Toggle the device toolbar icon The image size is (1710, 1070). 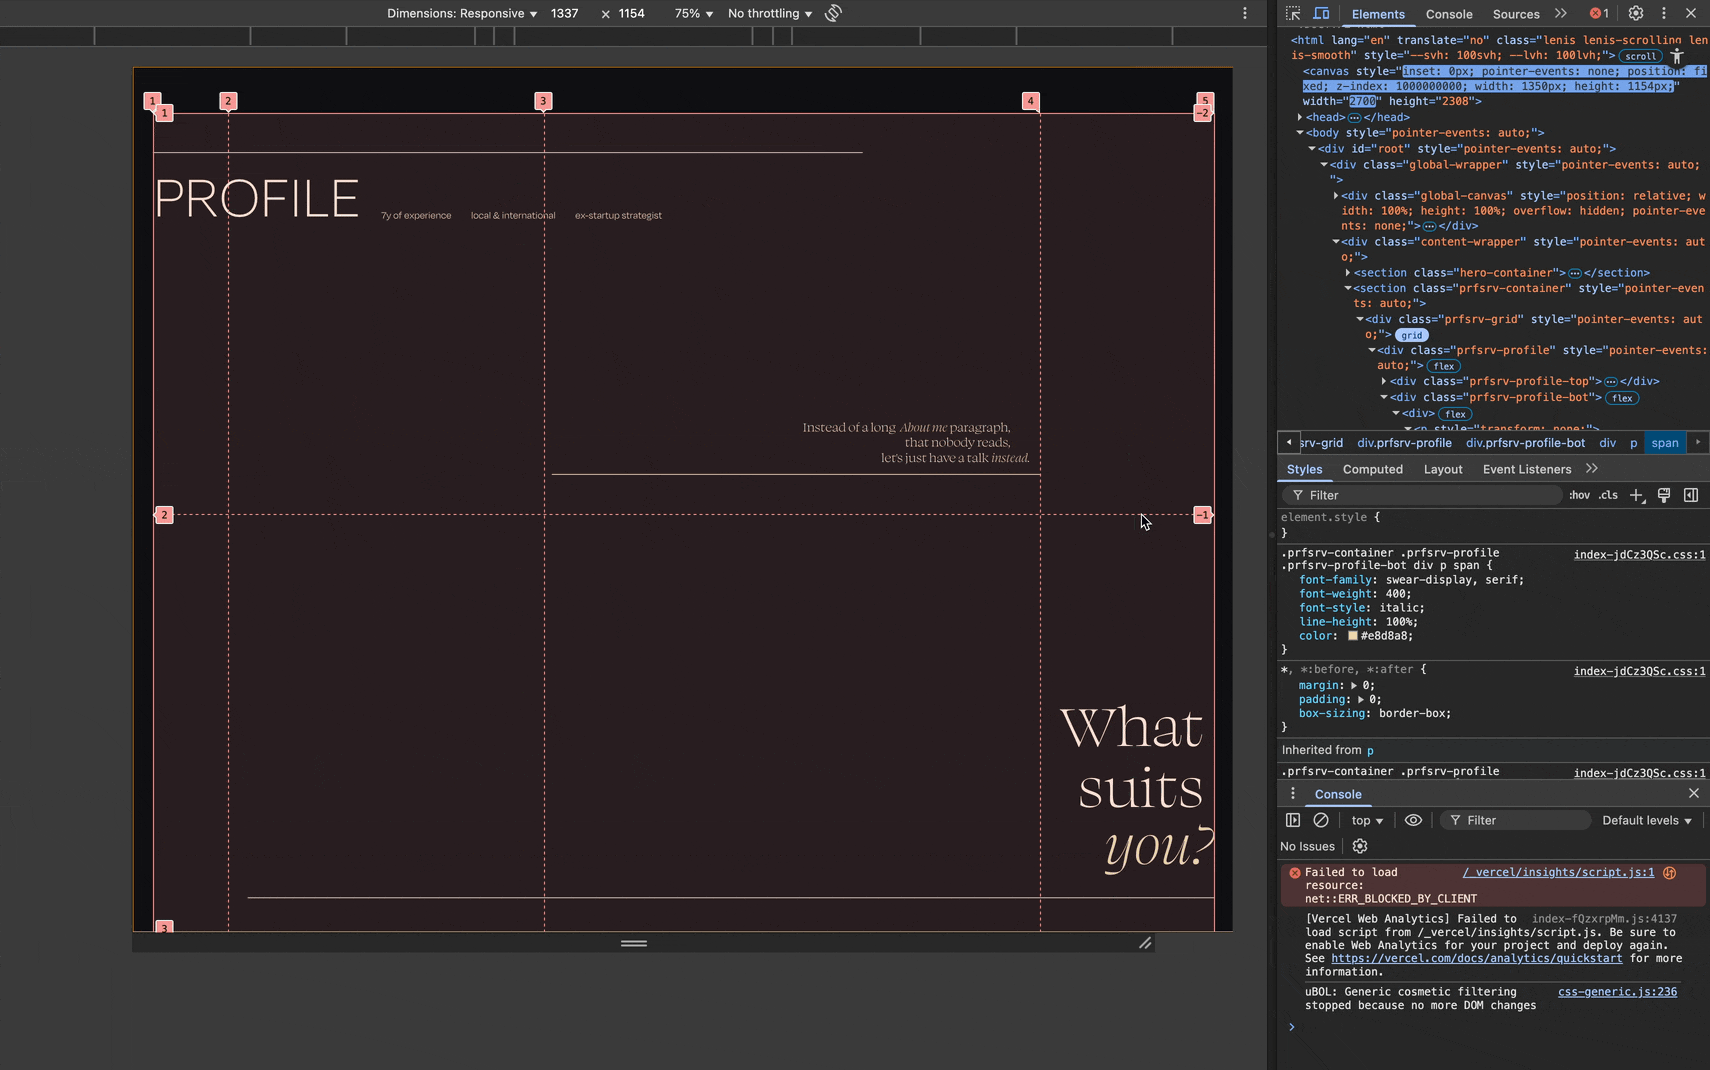point(1321,14)
